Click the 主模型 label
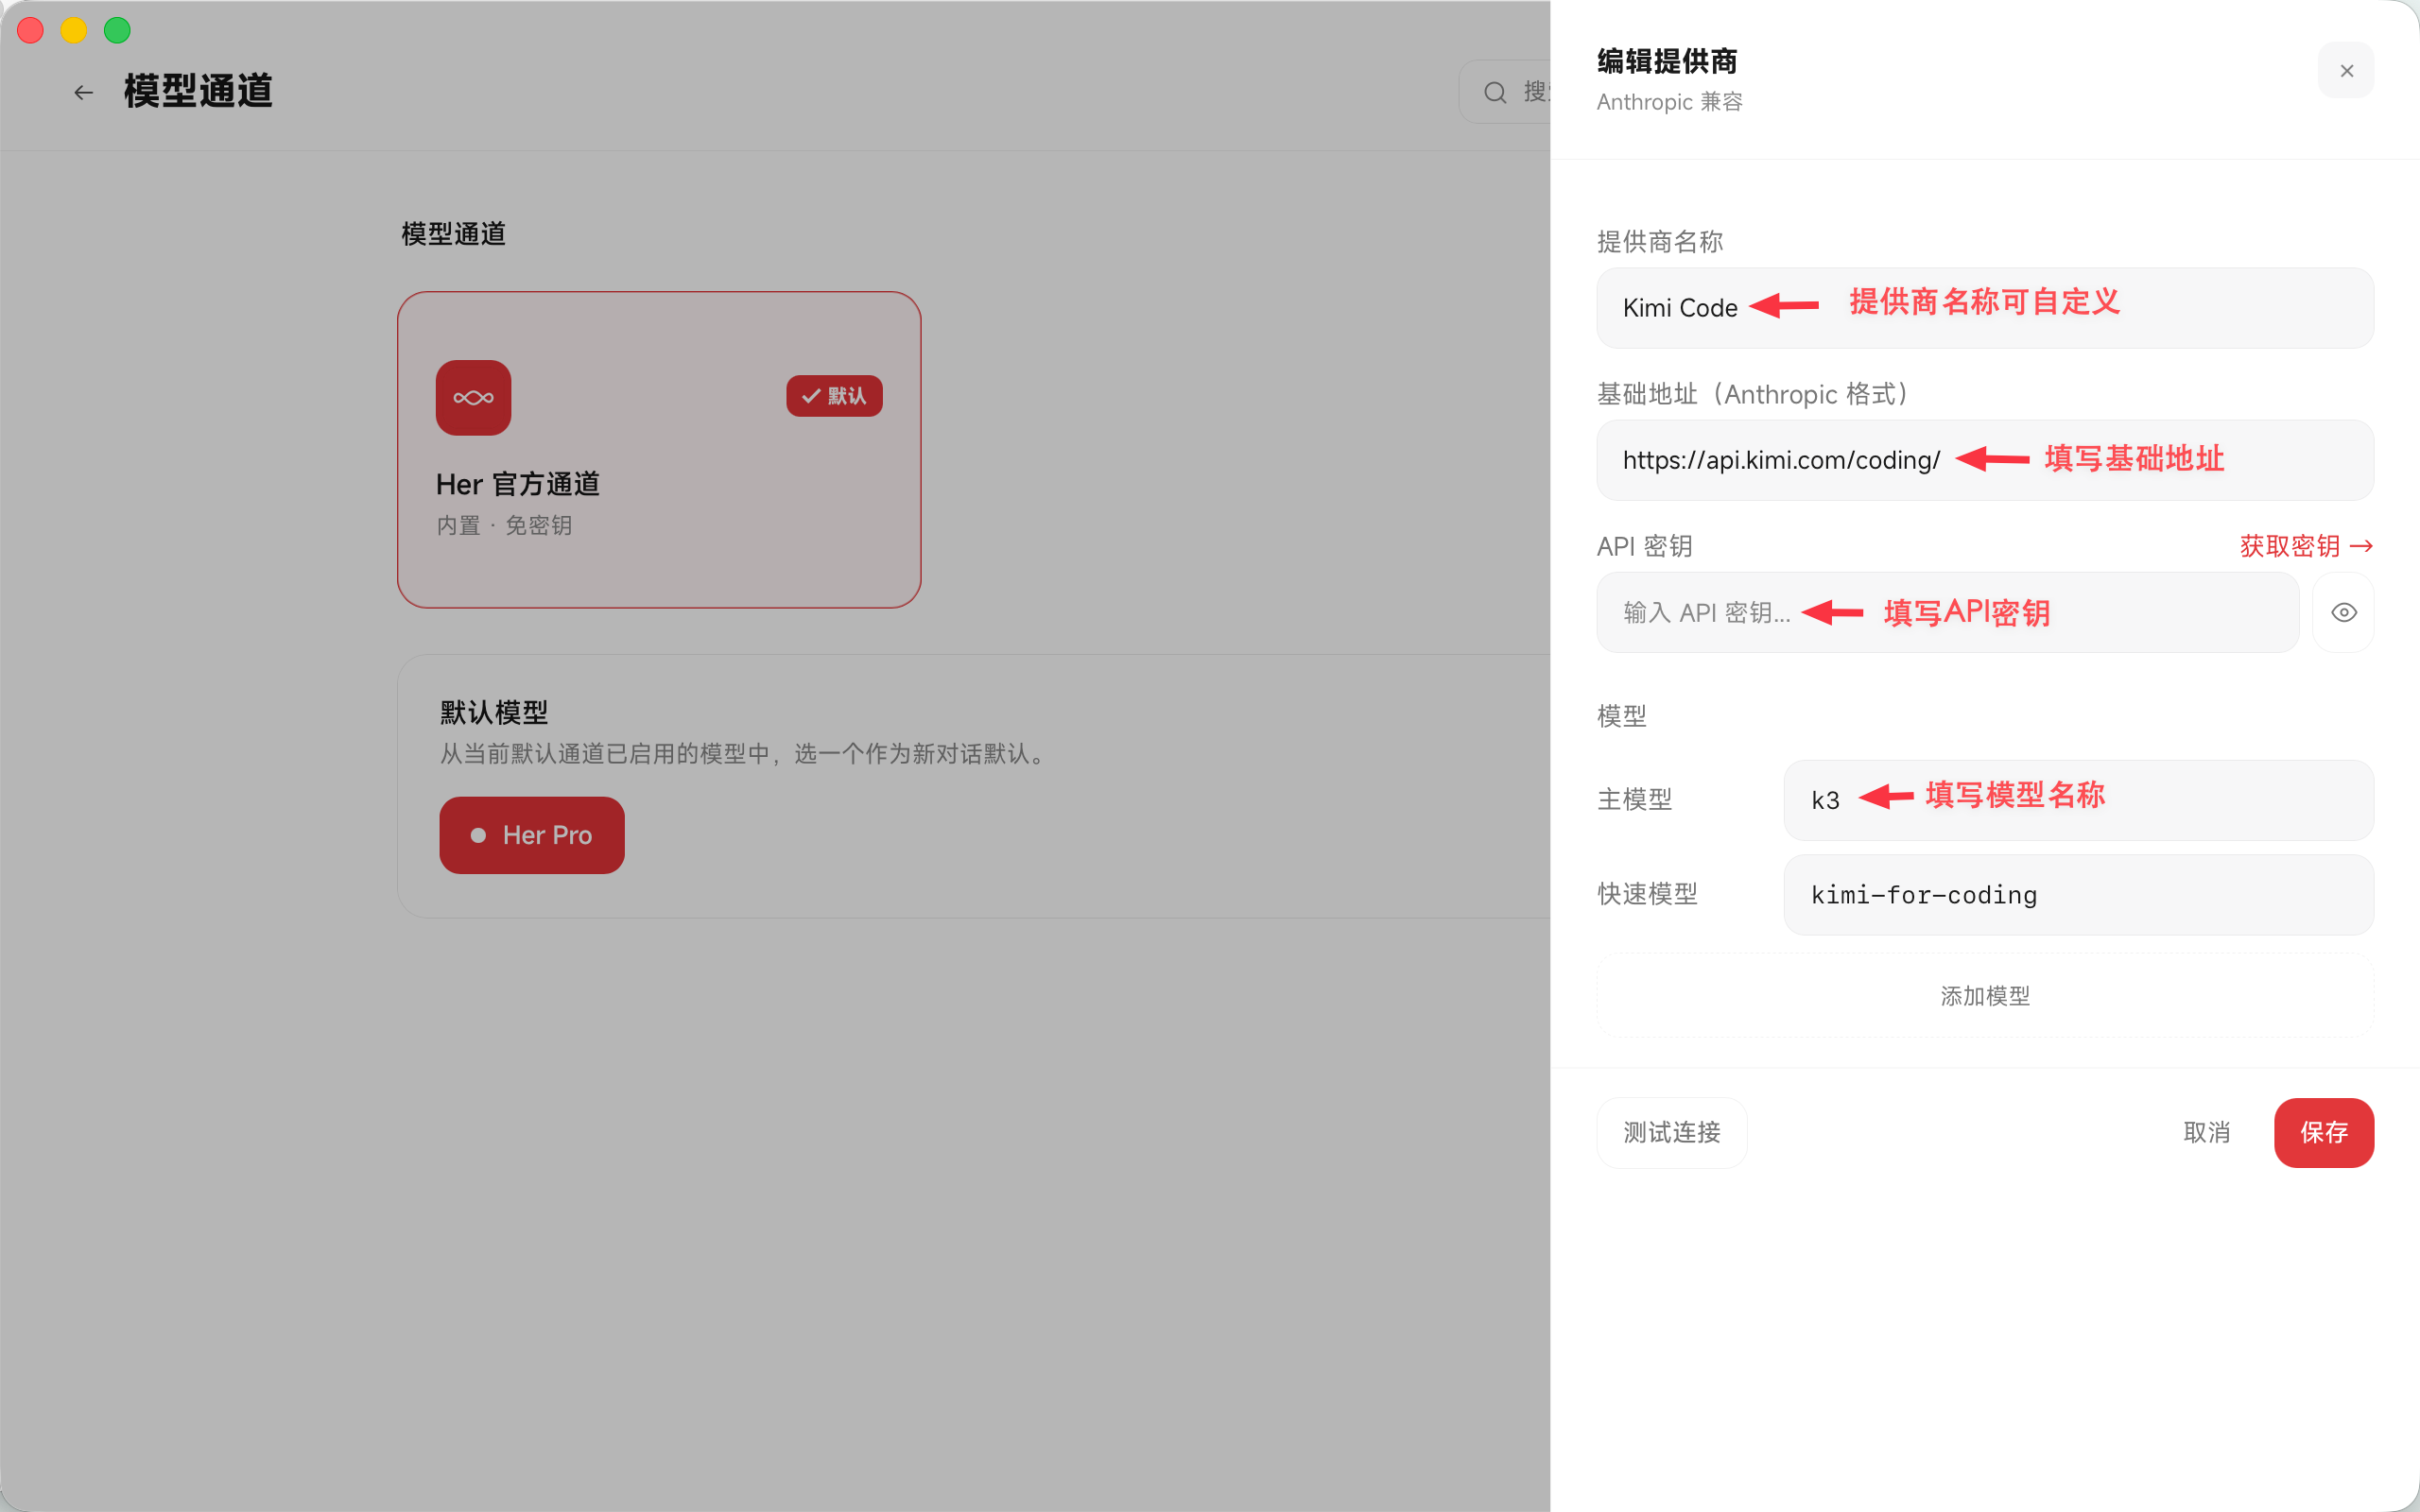 (1634, 799)
